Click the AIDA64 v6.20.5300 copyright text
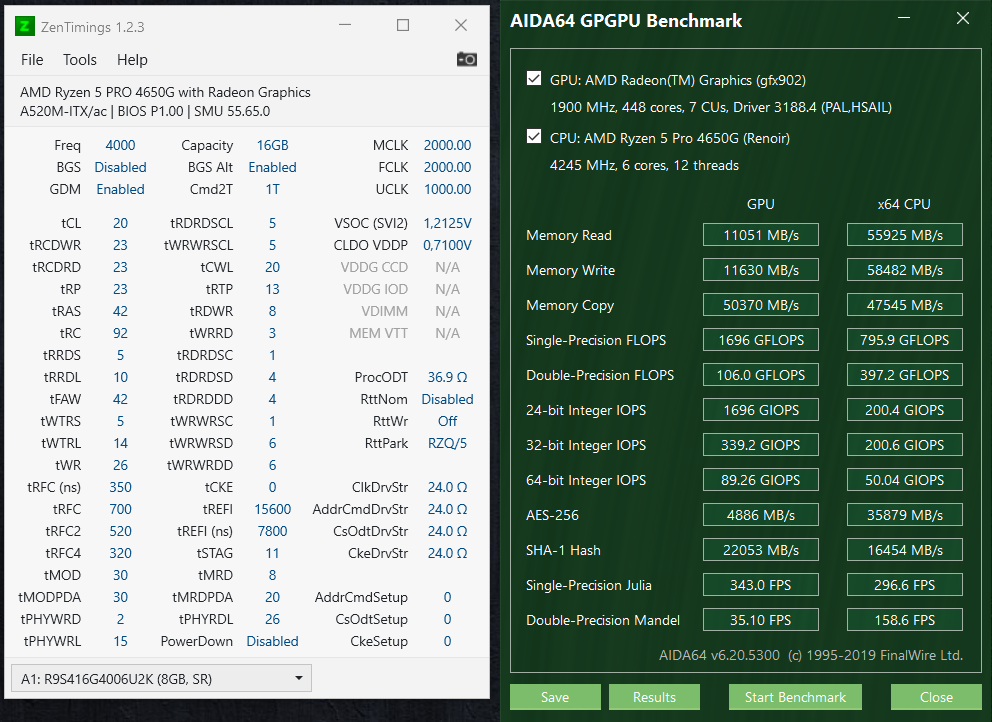 811,655
